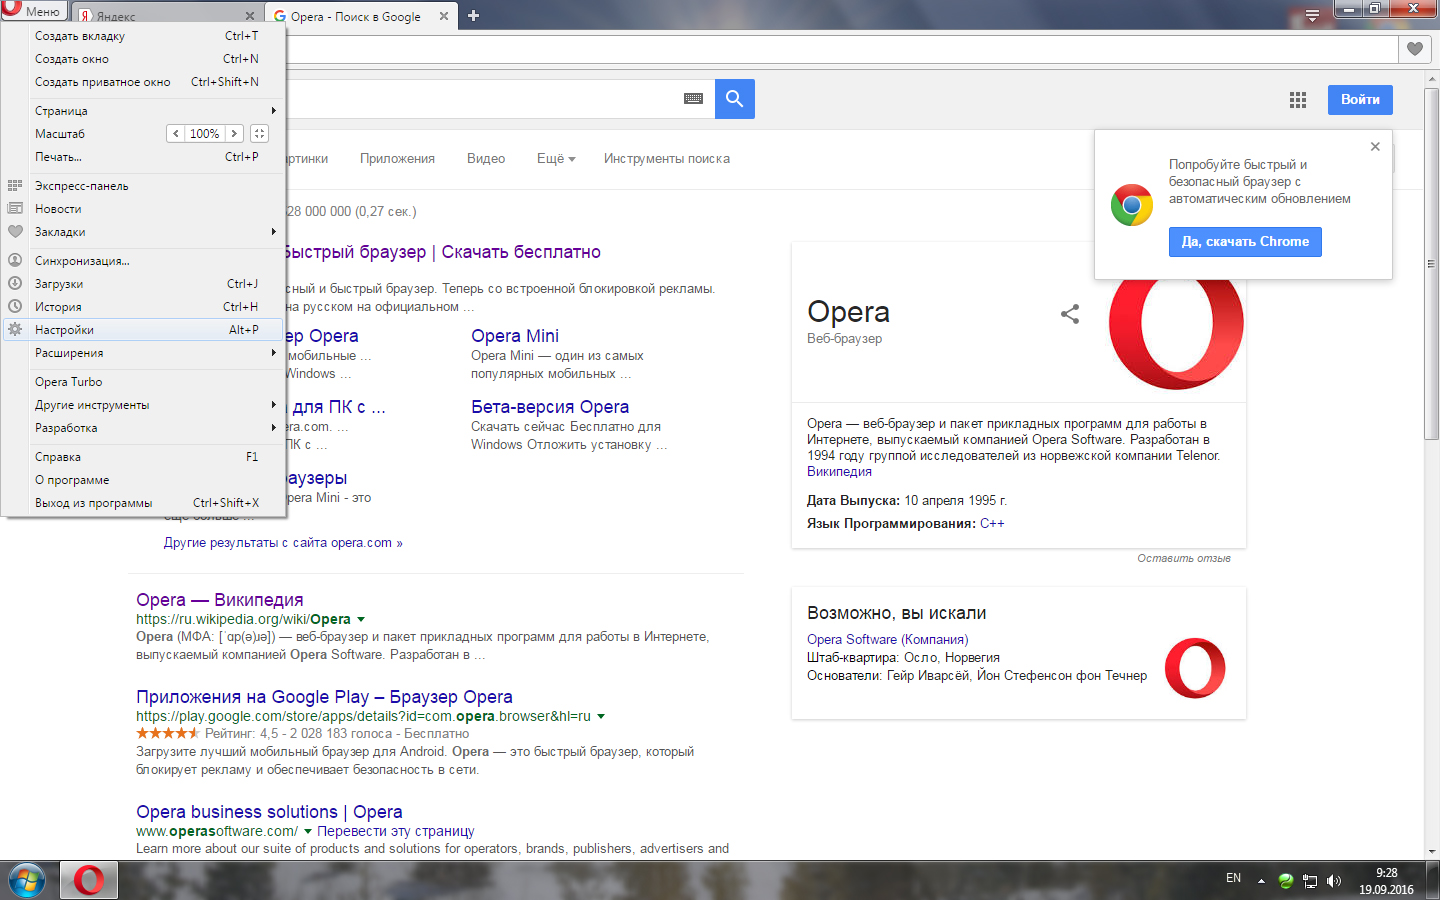Select Печать... menu entry
This screenshot has width=1440, height=900.
(x=144, y=157)
